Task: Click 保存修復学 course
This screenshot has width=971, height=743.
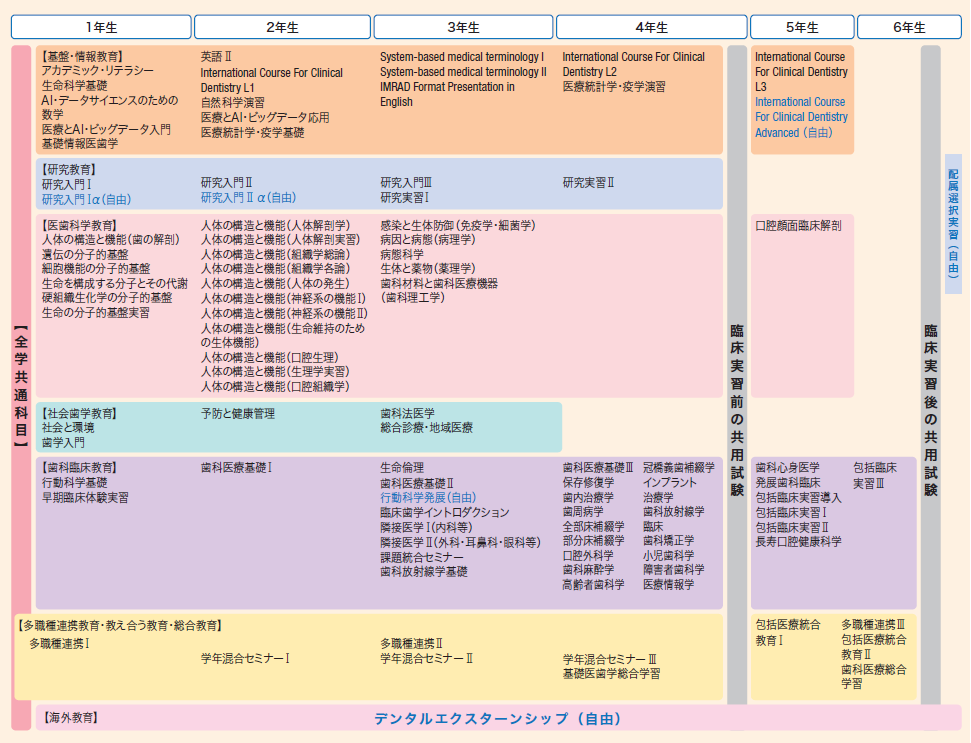Action: tap(588, 482)
